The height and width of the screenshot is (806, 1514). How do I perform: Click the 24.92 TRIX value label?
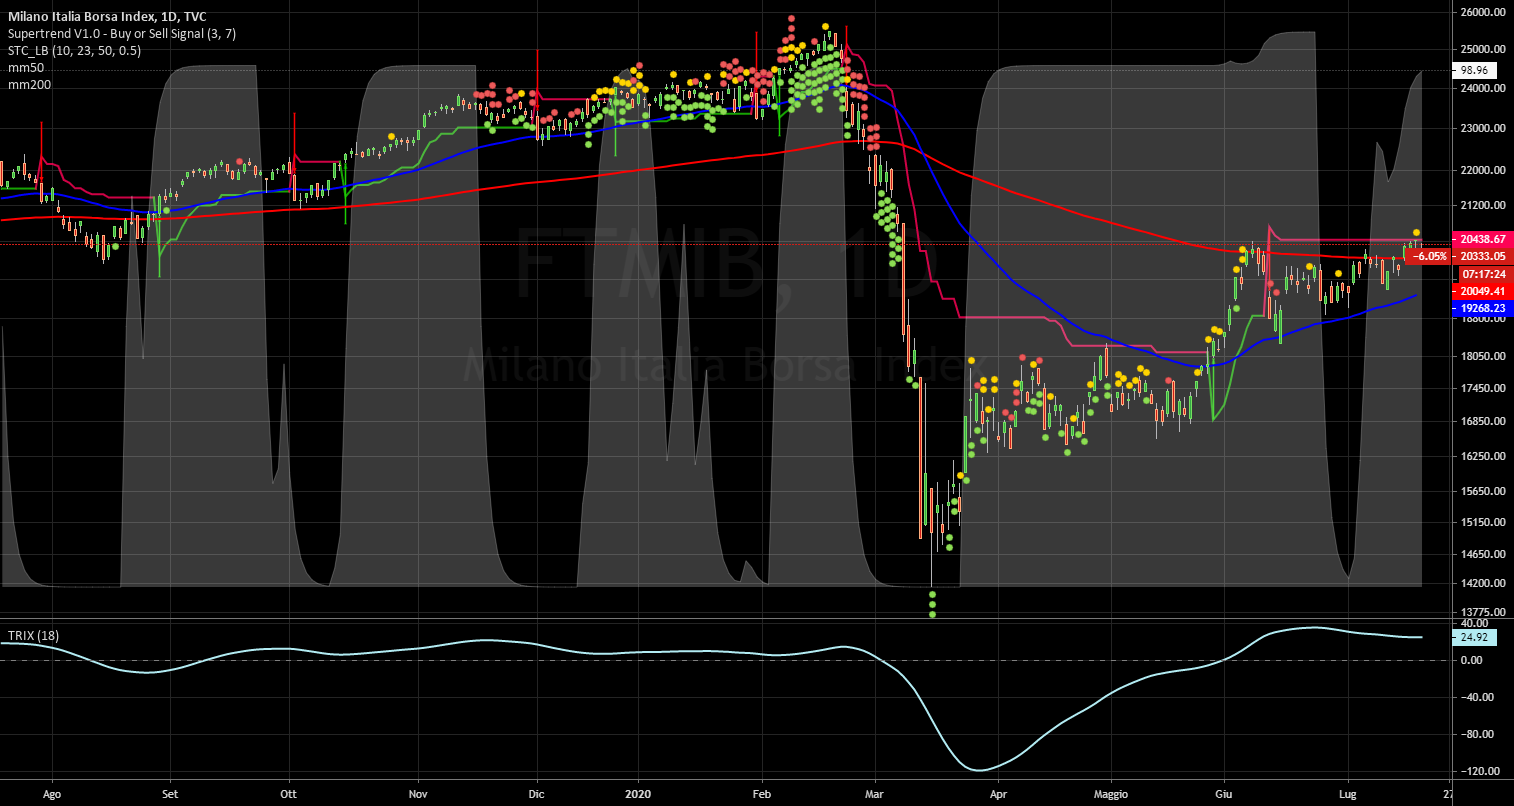click(1475, 636)
